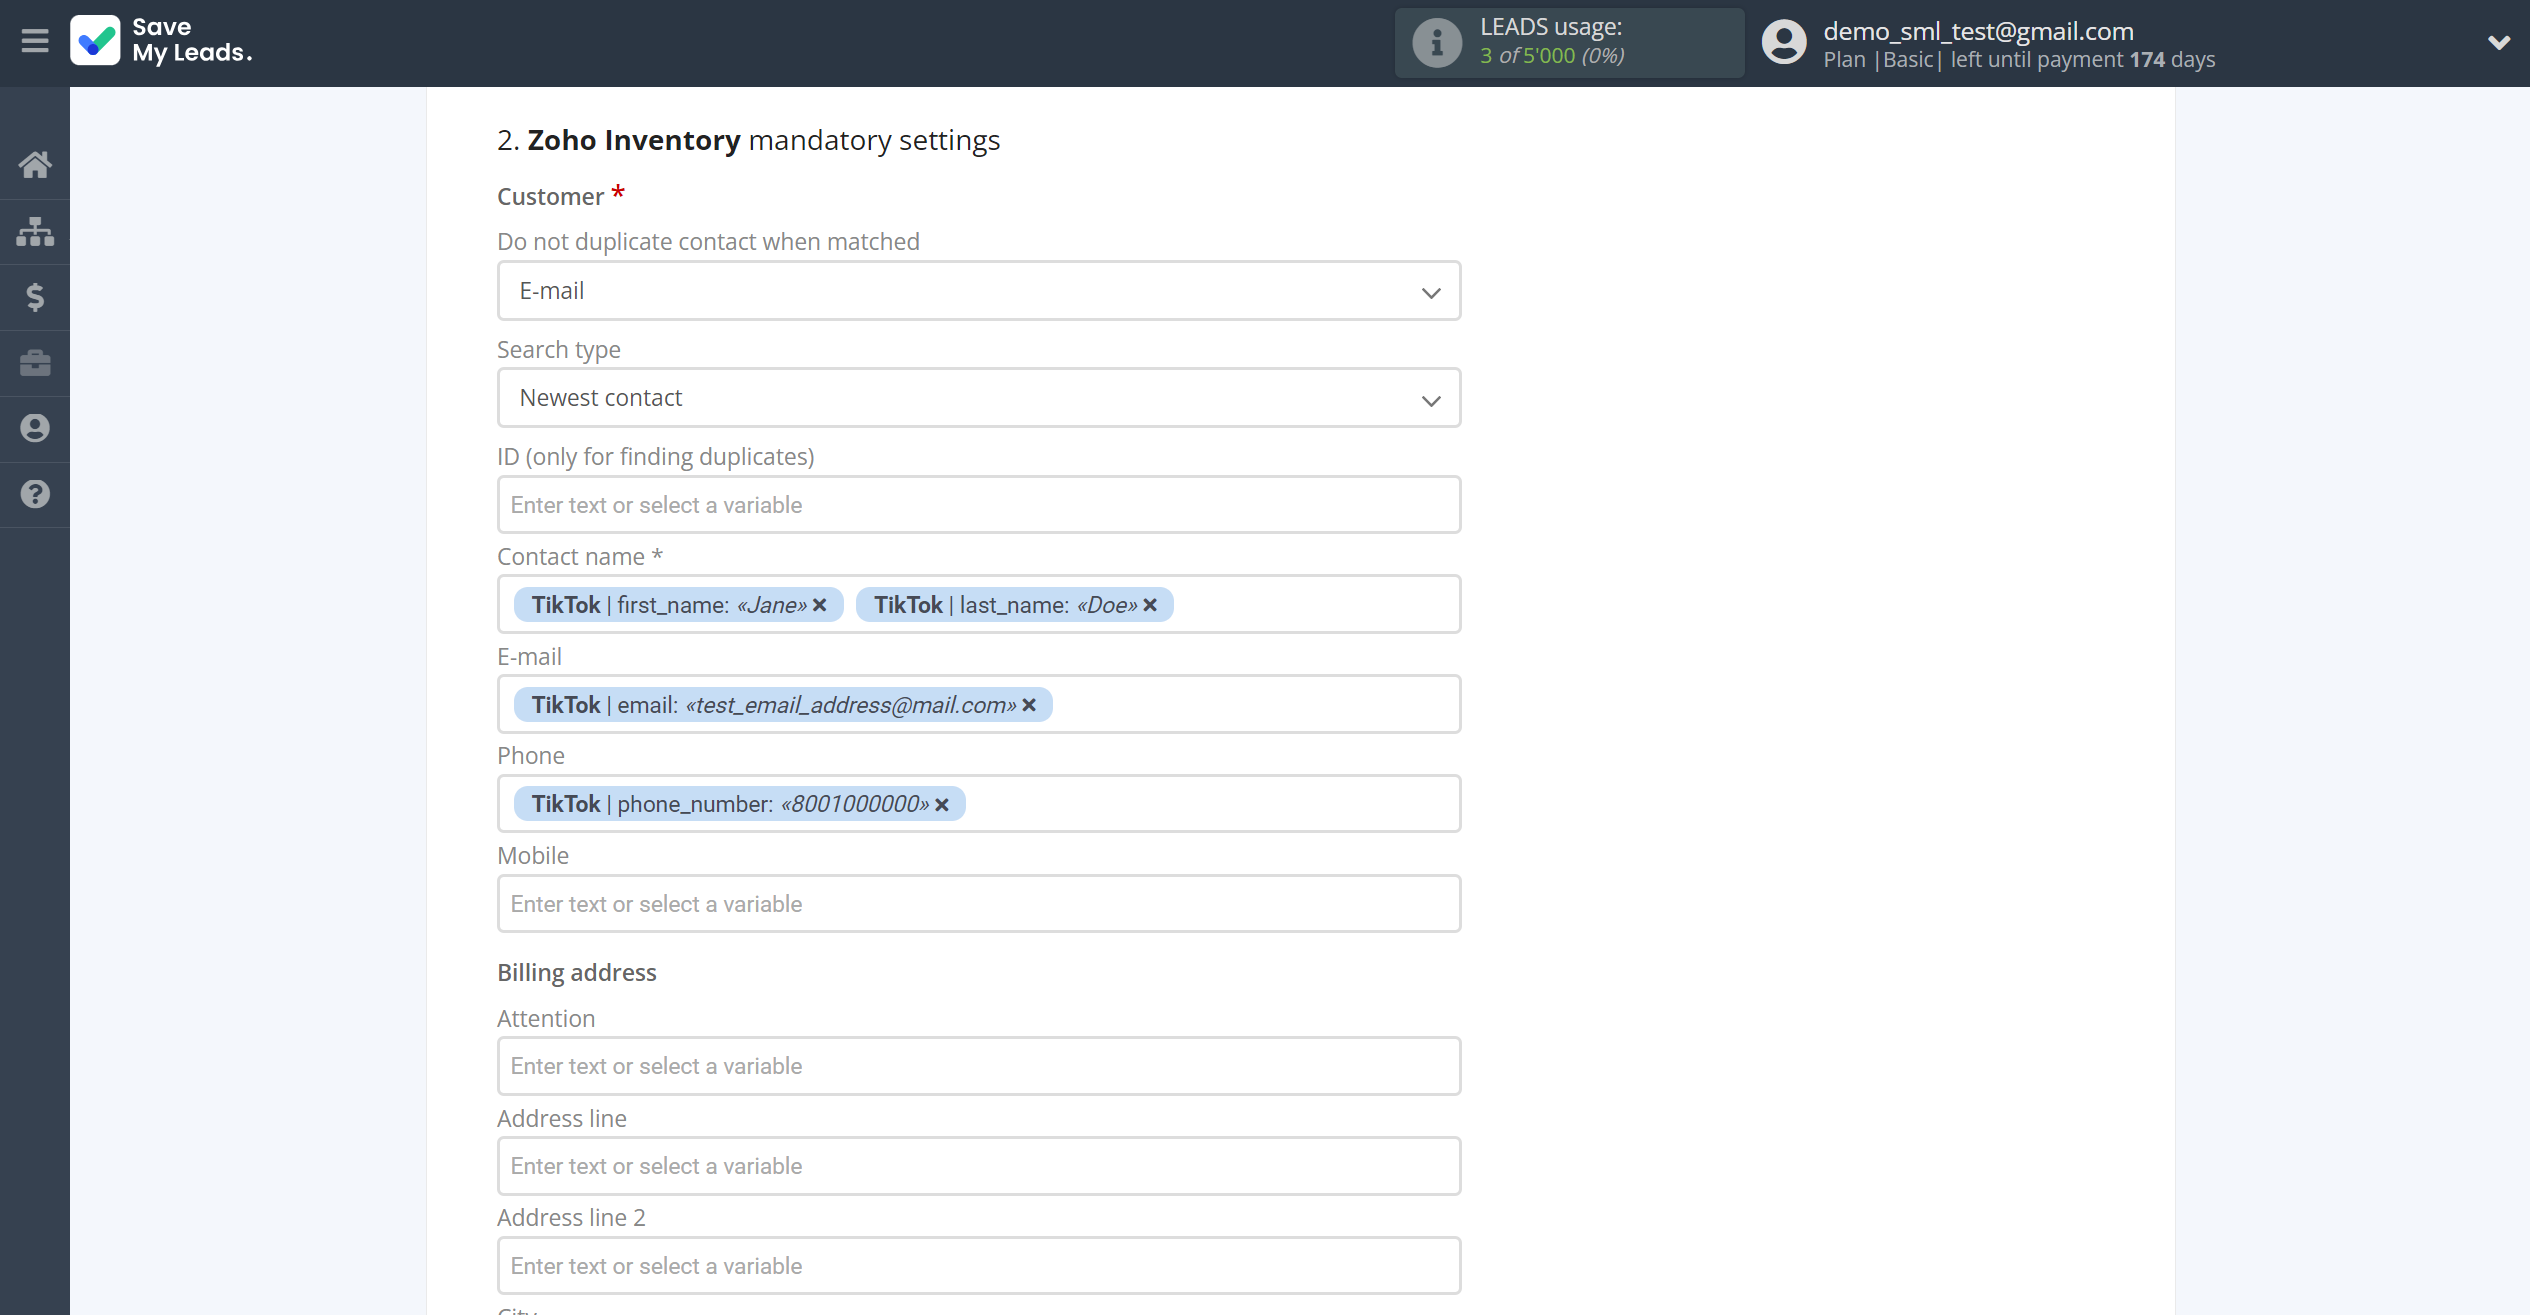Viewport: 2530px width, 1315px height.
Task: Open connections sitemap icon in sidebar
Action: [x=35, y=231]
